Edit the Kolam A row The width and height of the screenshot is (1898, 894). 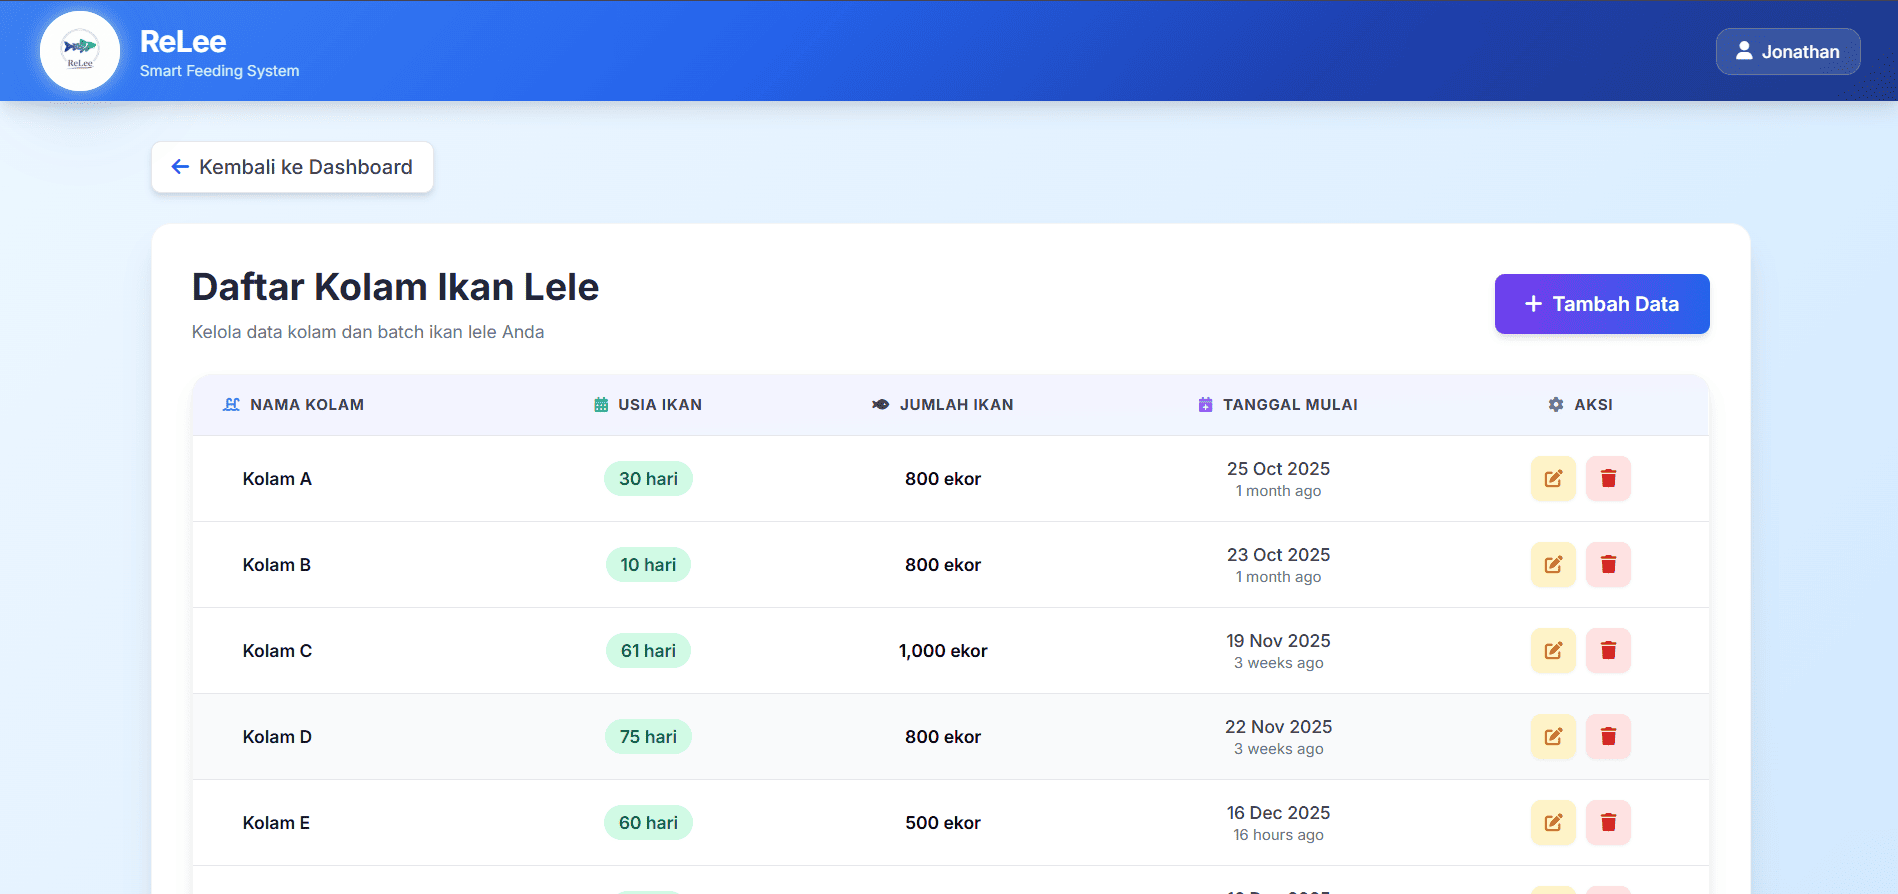coord(1552,479)
